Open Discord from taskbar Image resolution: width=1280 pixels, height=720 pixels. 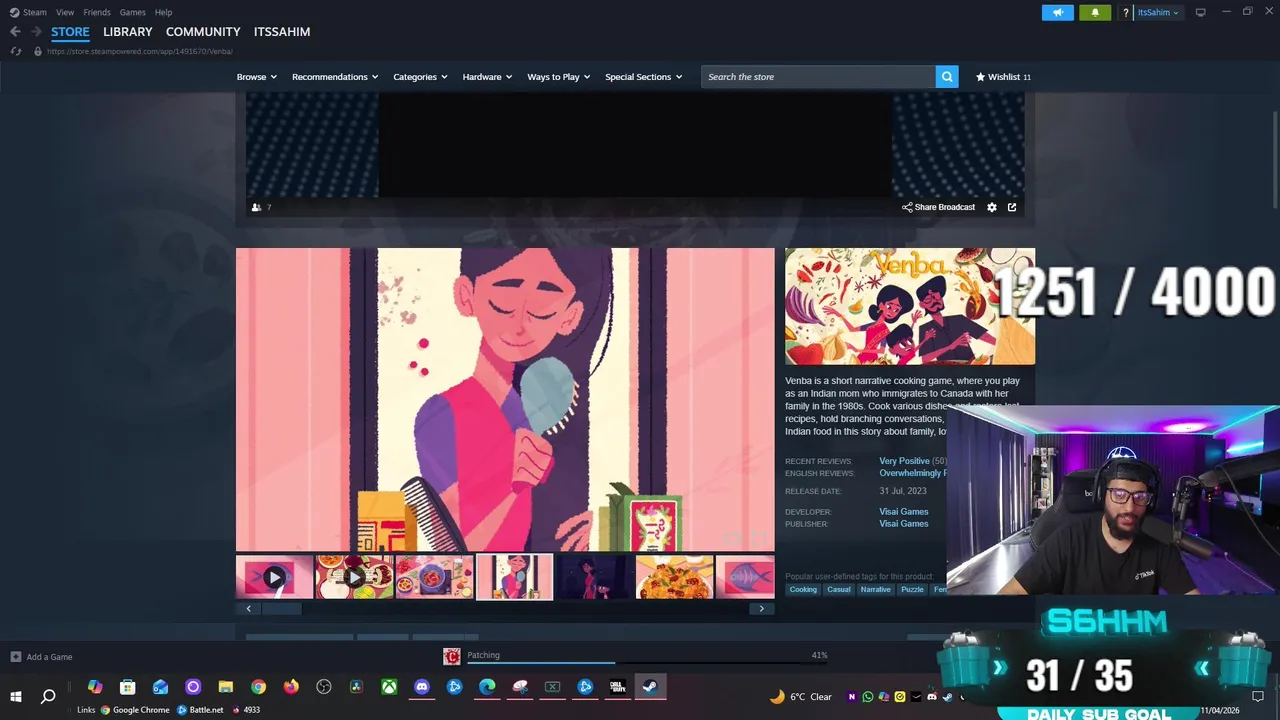click(422, 687)
